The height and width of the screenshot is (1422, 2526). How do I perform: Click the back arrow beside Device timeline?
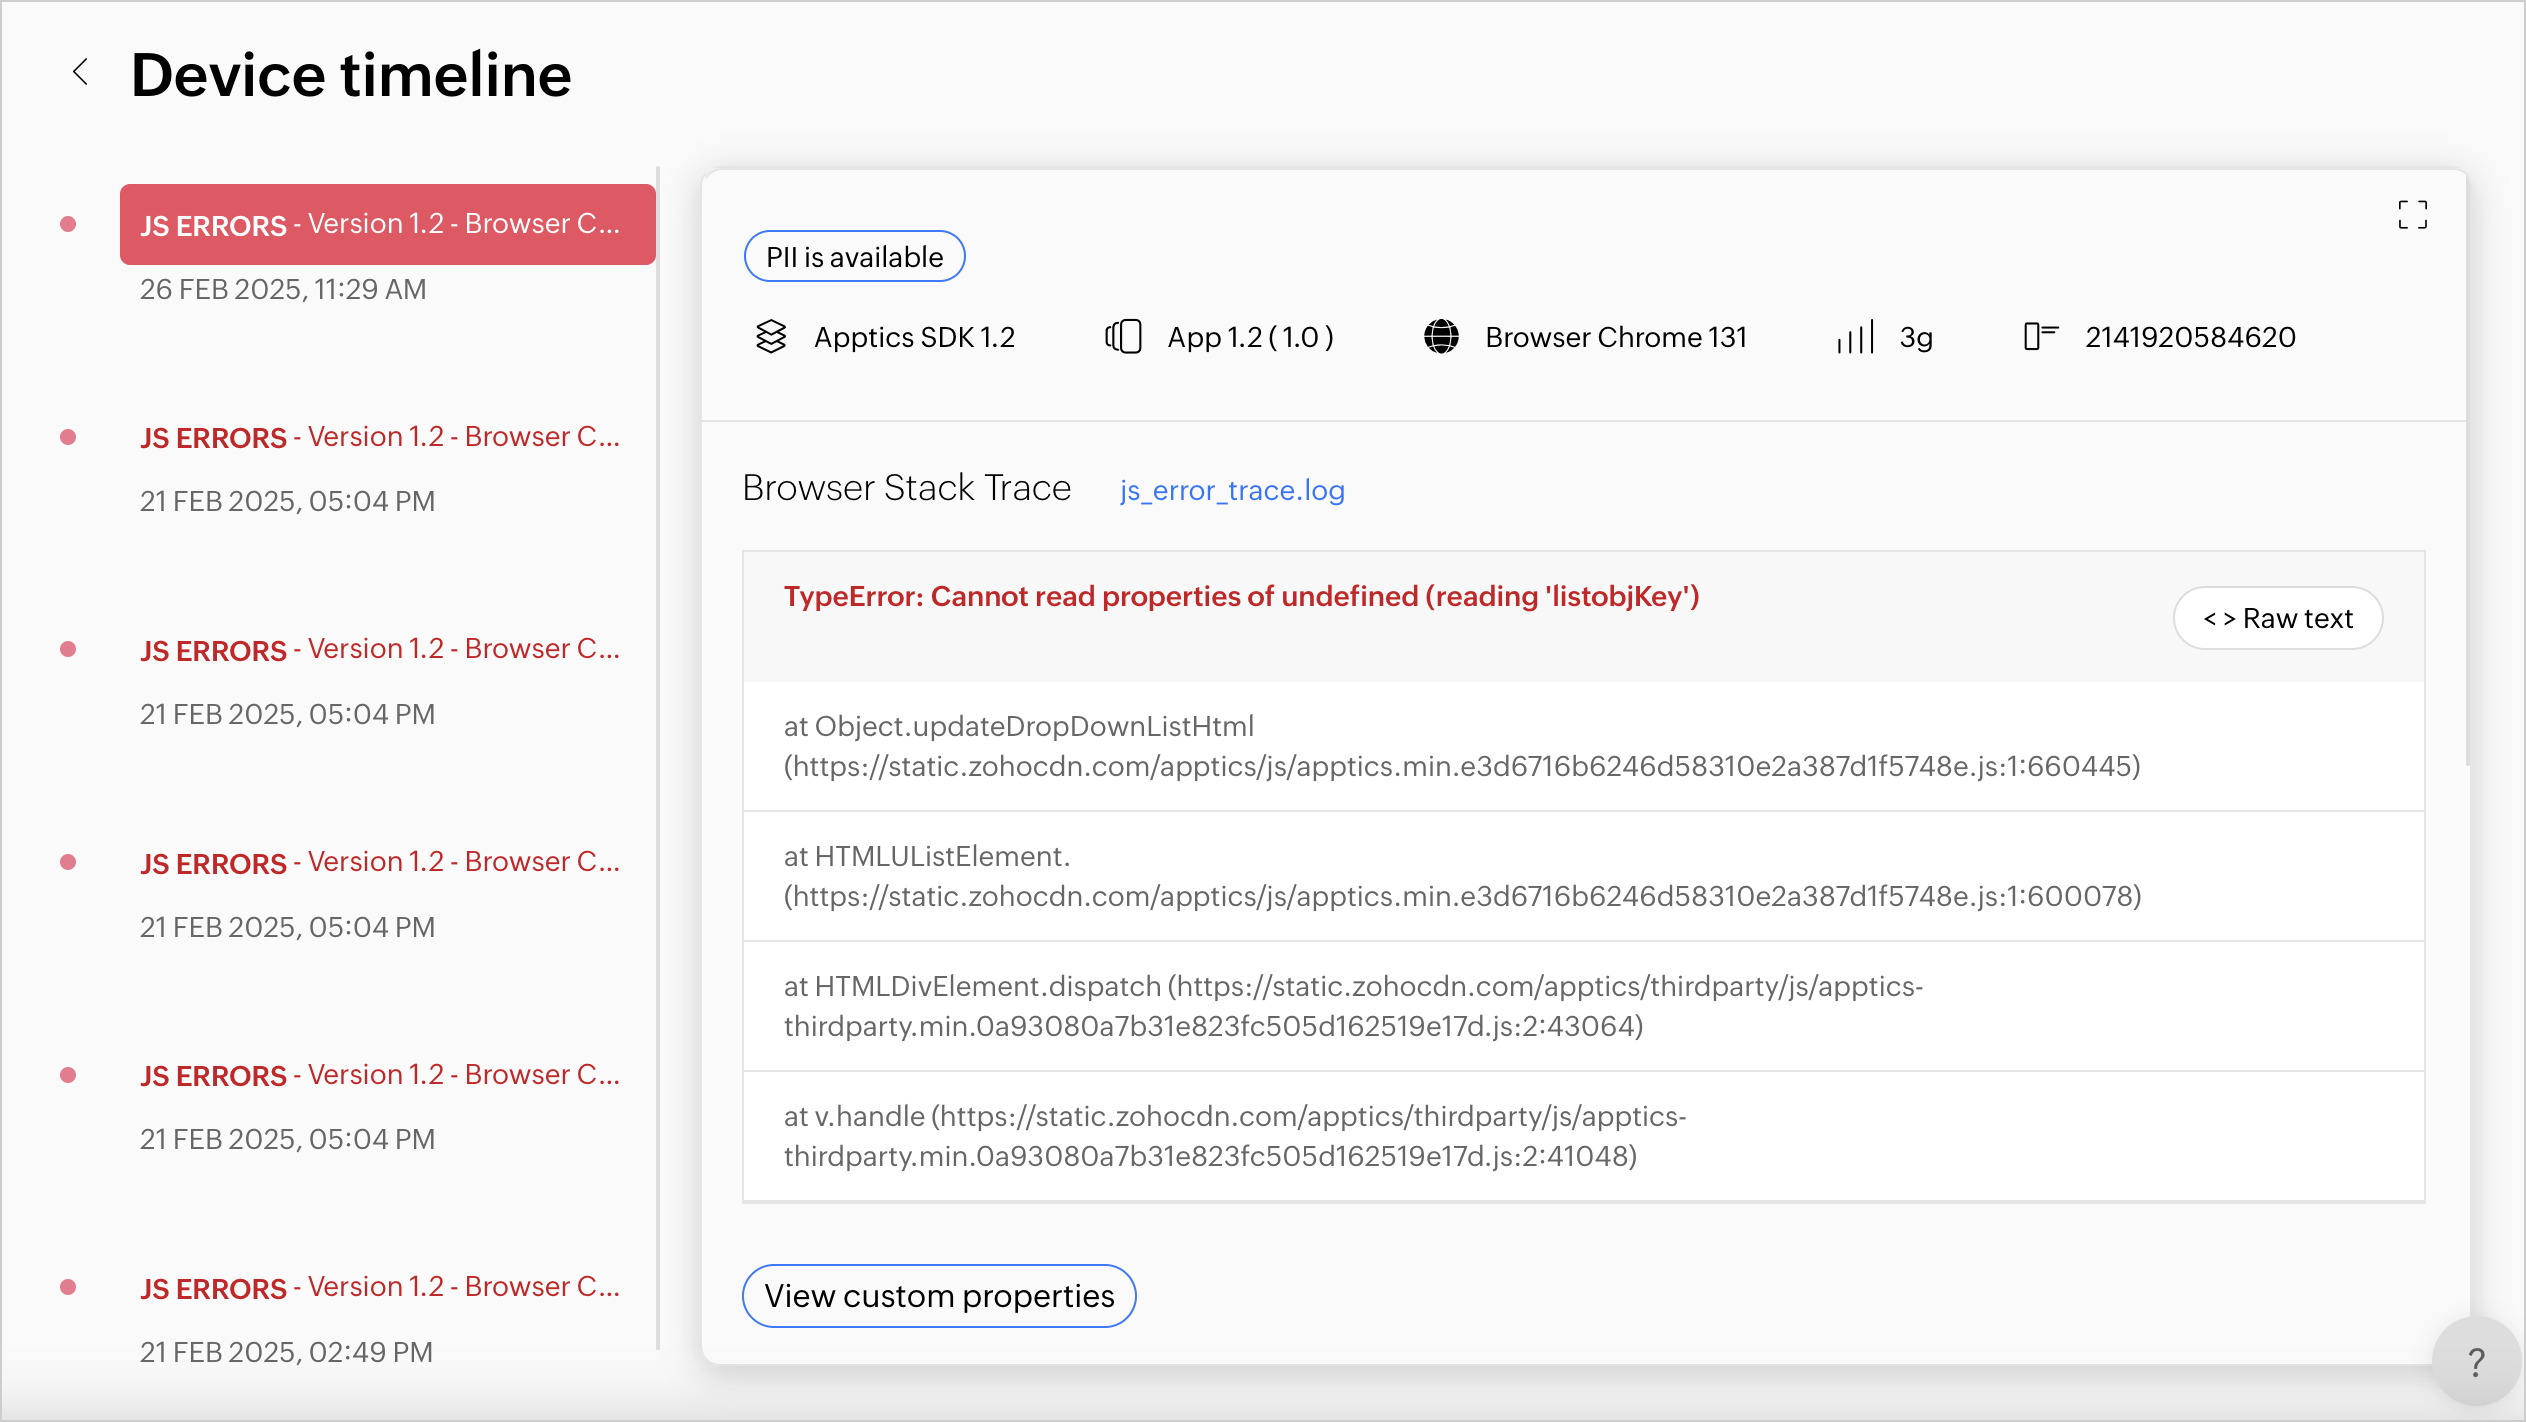pos(81,72)
